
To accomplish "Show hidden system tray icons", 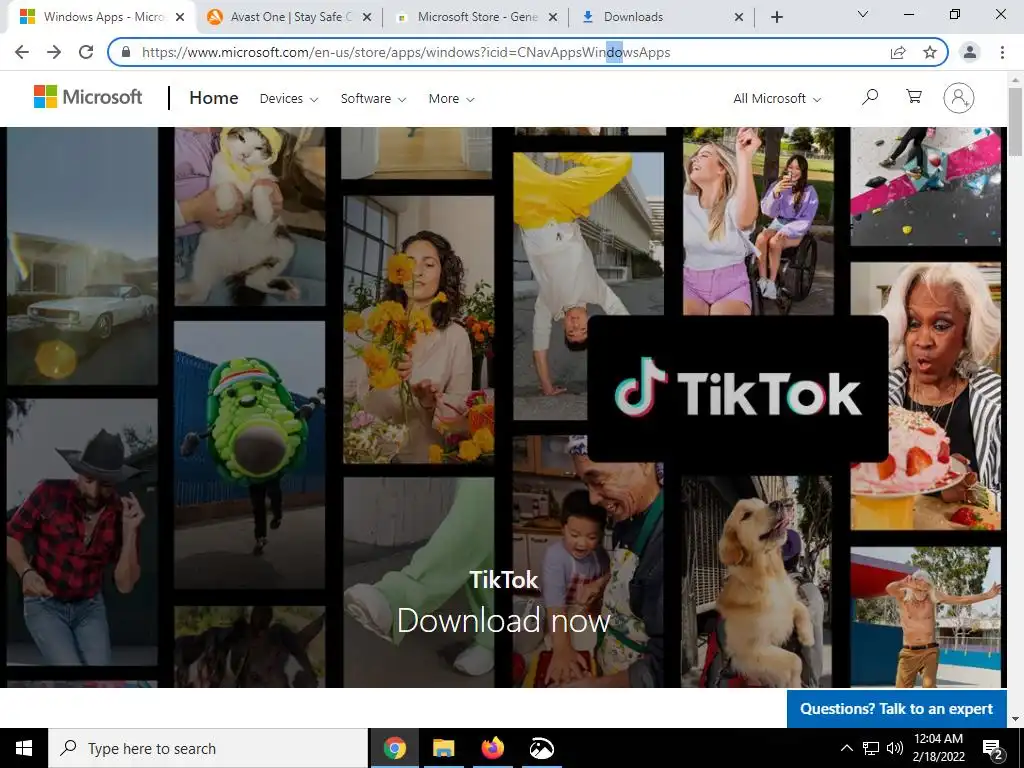I will (x=846, y=748).
